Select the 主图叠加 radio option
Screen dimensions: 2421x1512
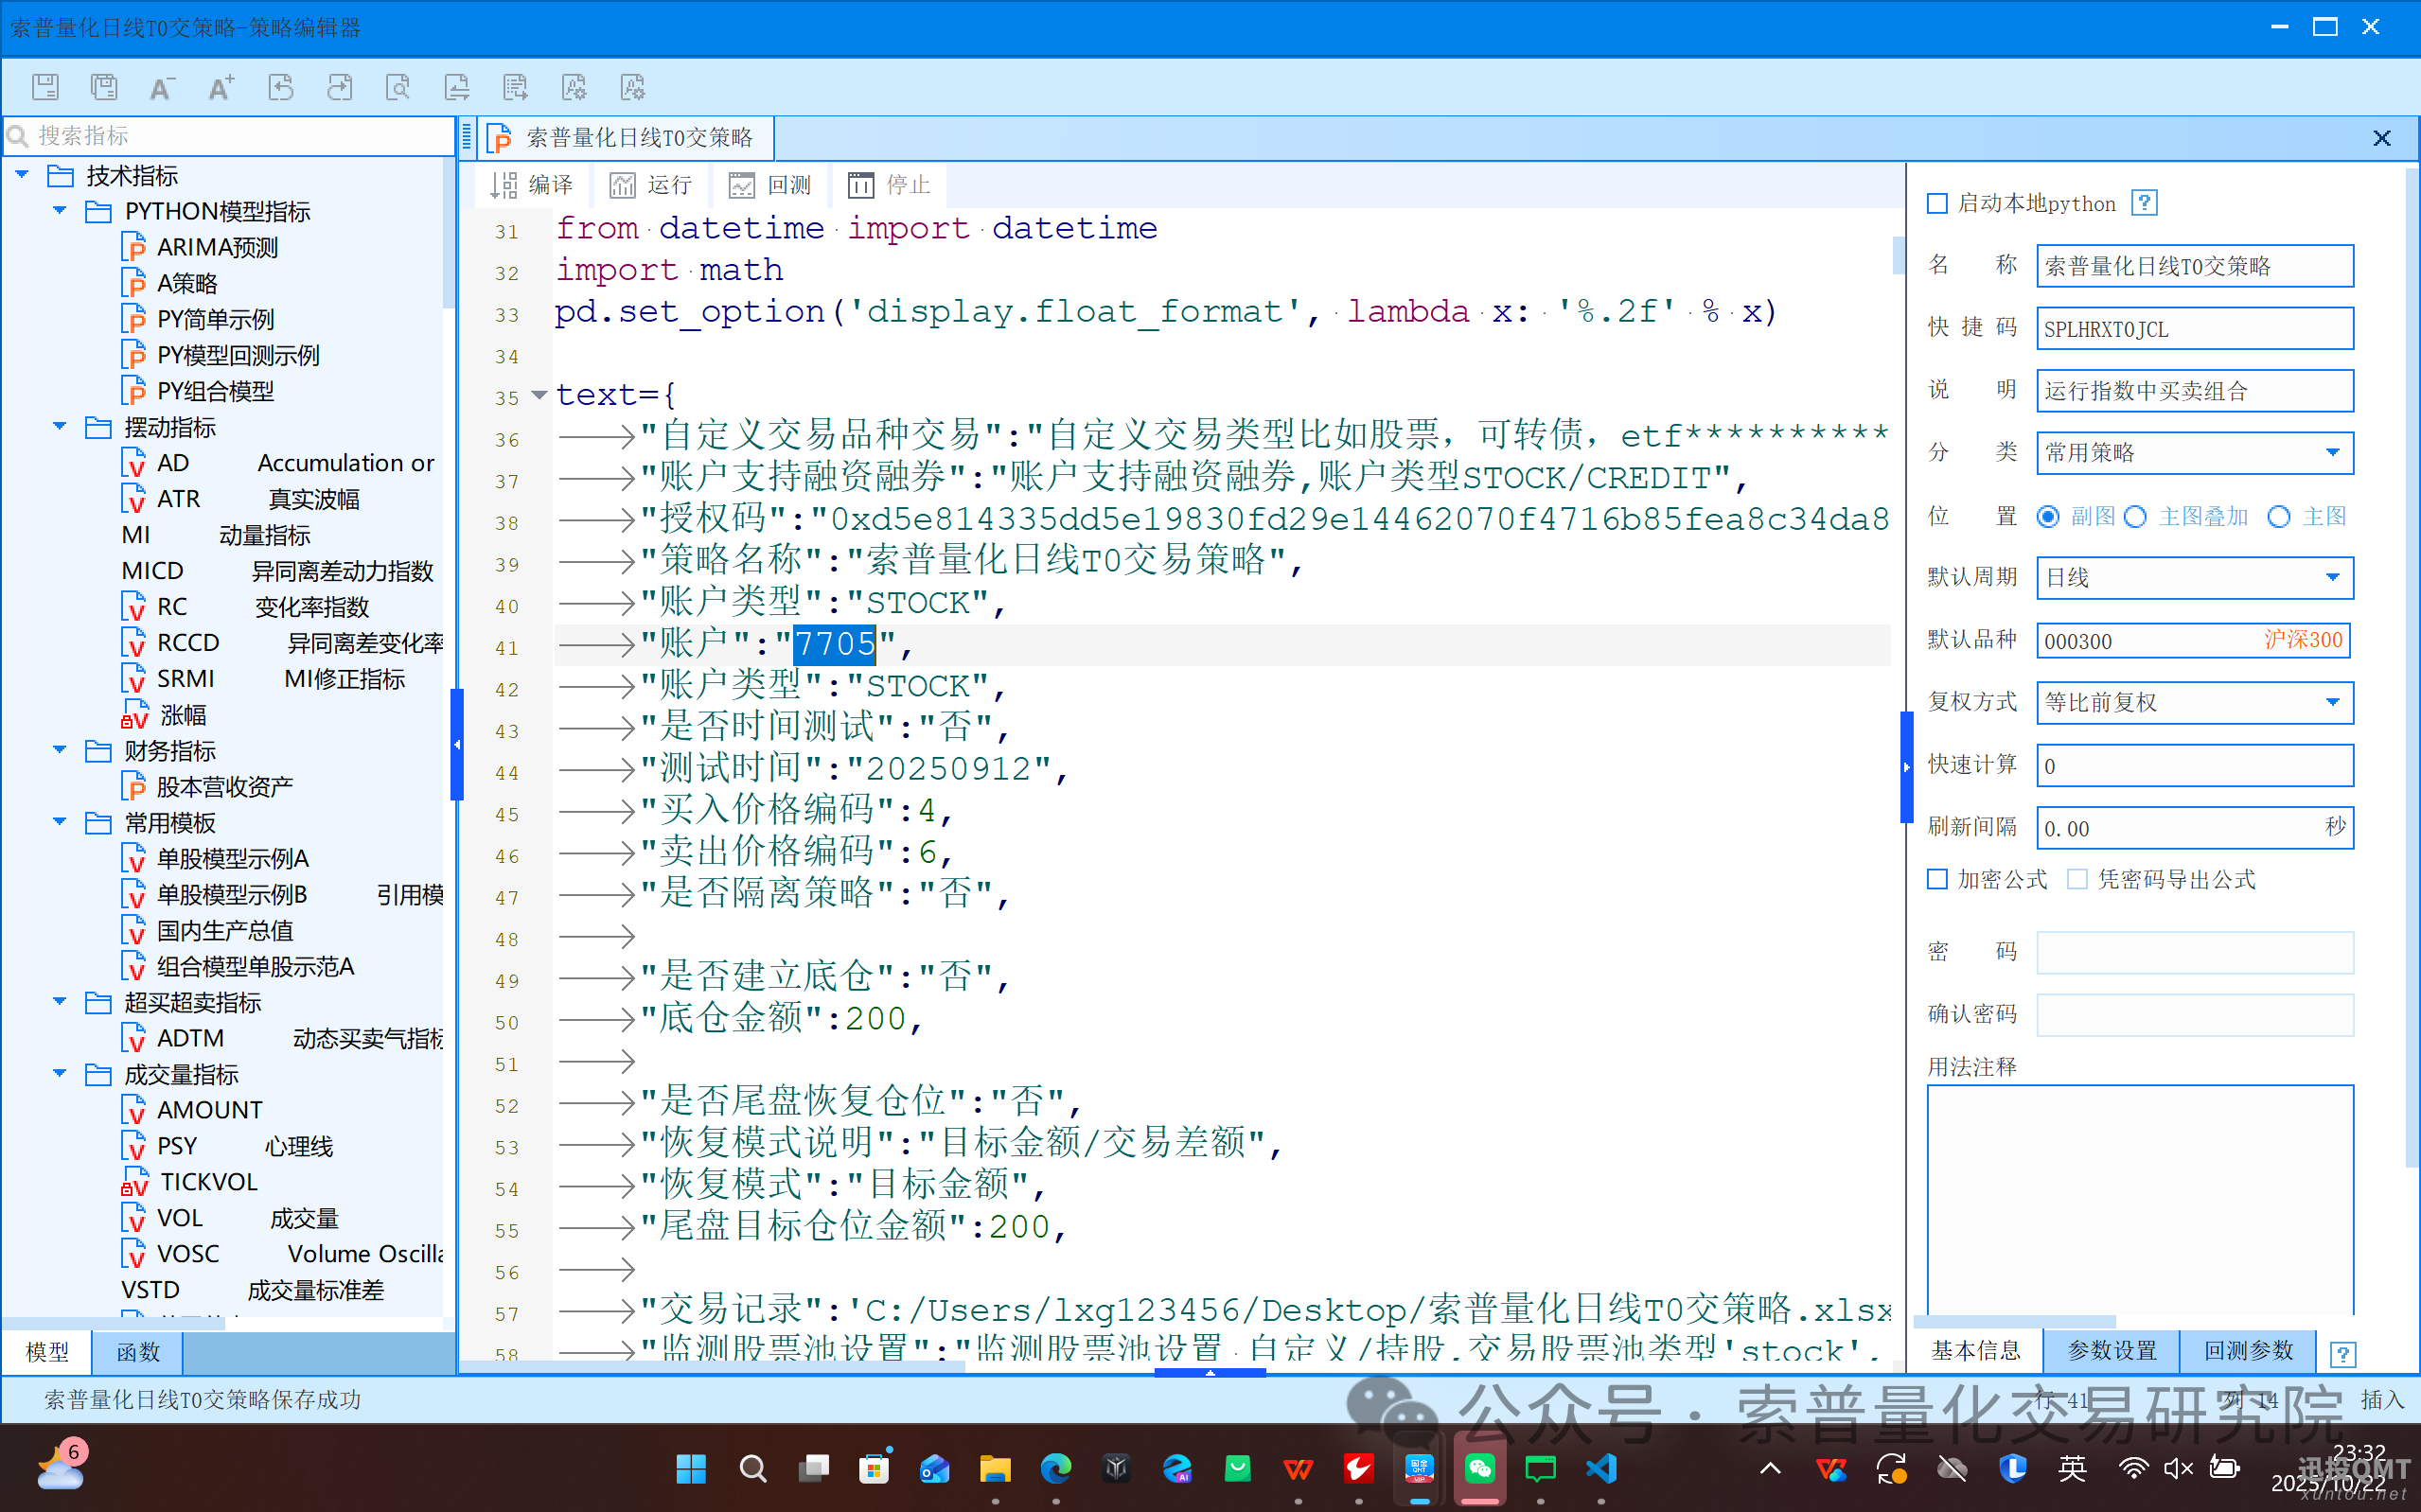pyautogui.click(x=2136, y=517)
